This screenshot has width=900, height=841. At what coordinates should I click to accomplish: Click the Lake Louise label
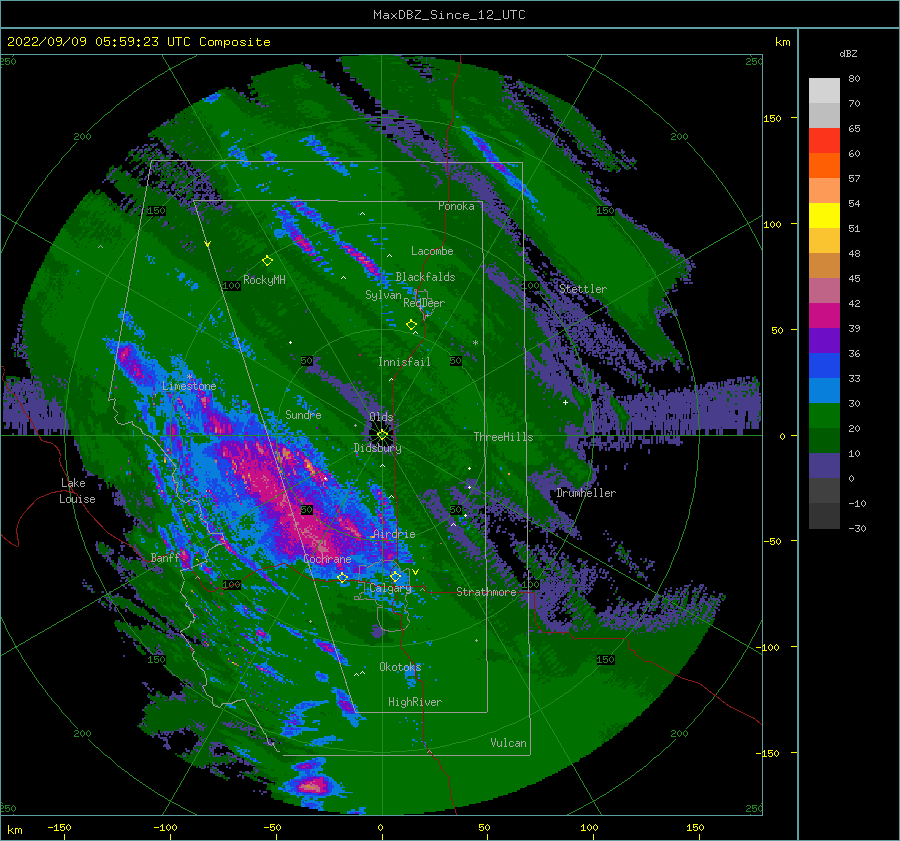[x=77, y=491]
